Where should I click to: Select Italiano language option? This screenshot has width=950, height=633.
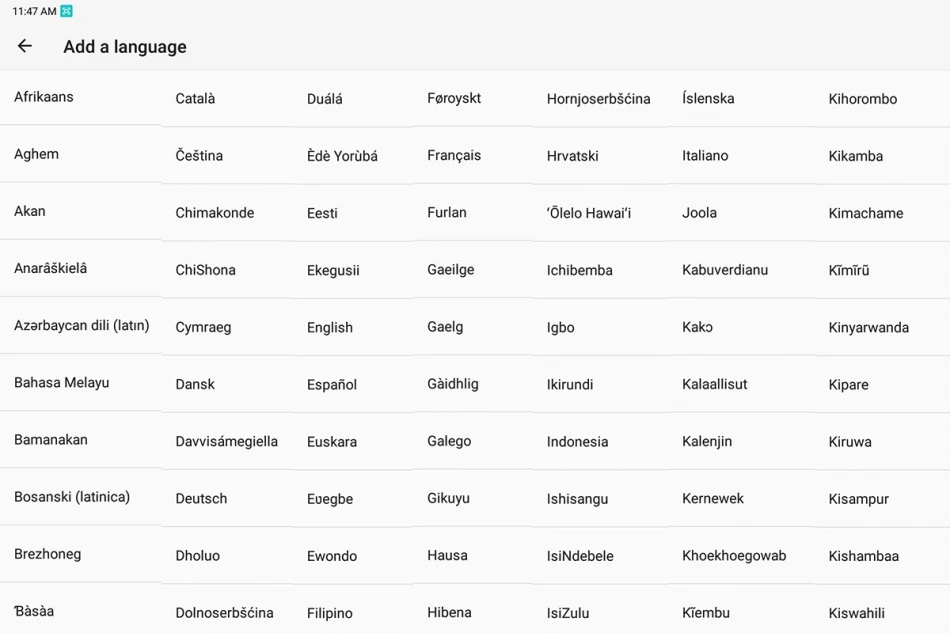pos(705,155)
